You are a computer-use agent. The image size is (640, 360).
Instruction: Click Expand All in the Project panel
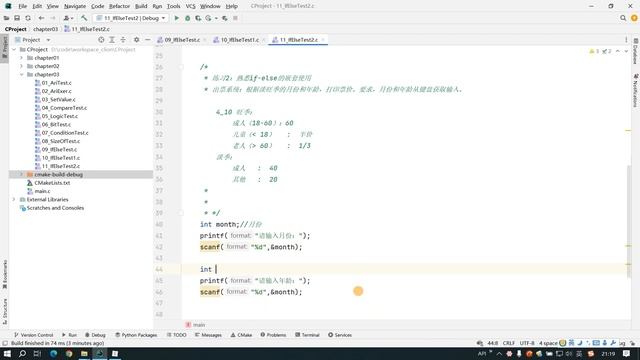tap(112, 40)
